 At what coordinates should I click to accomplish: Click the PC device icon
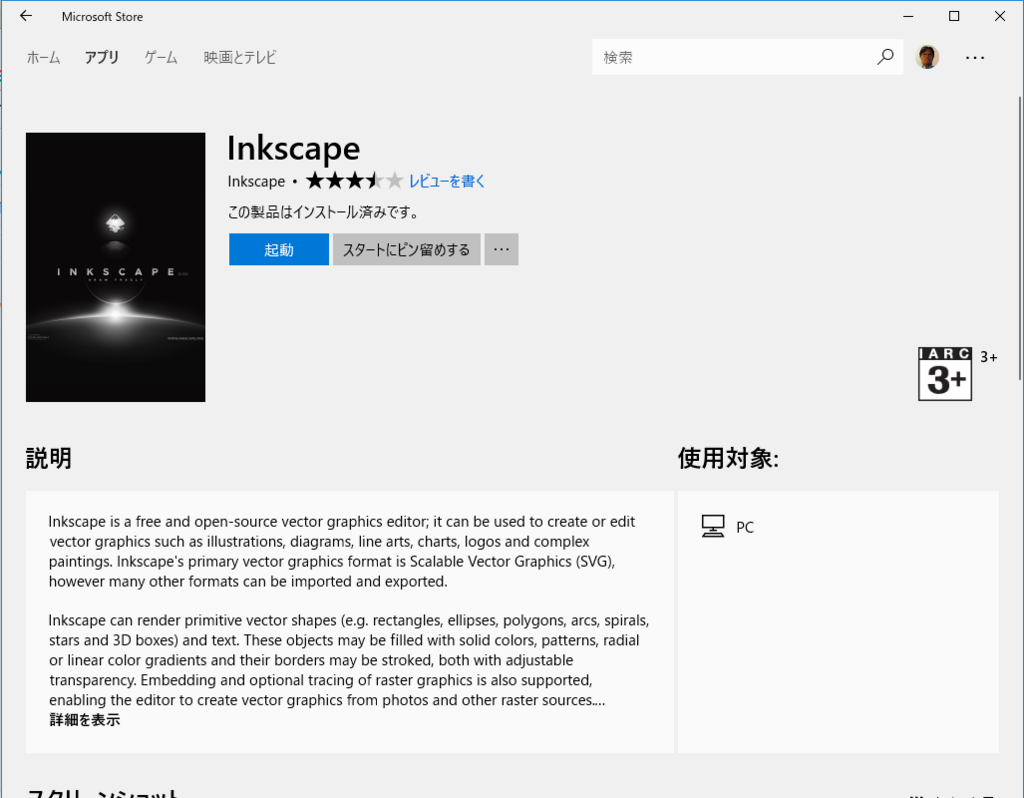click(712, 526)
